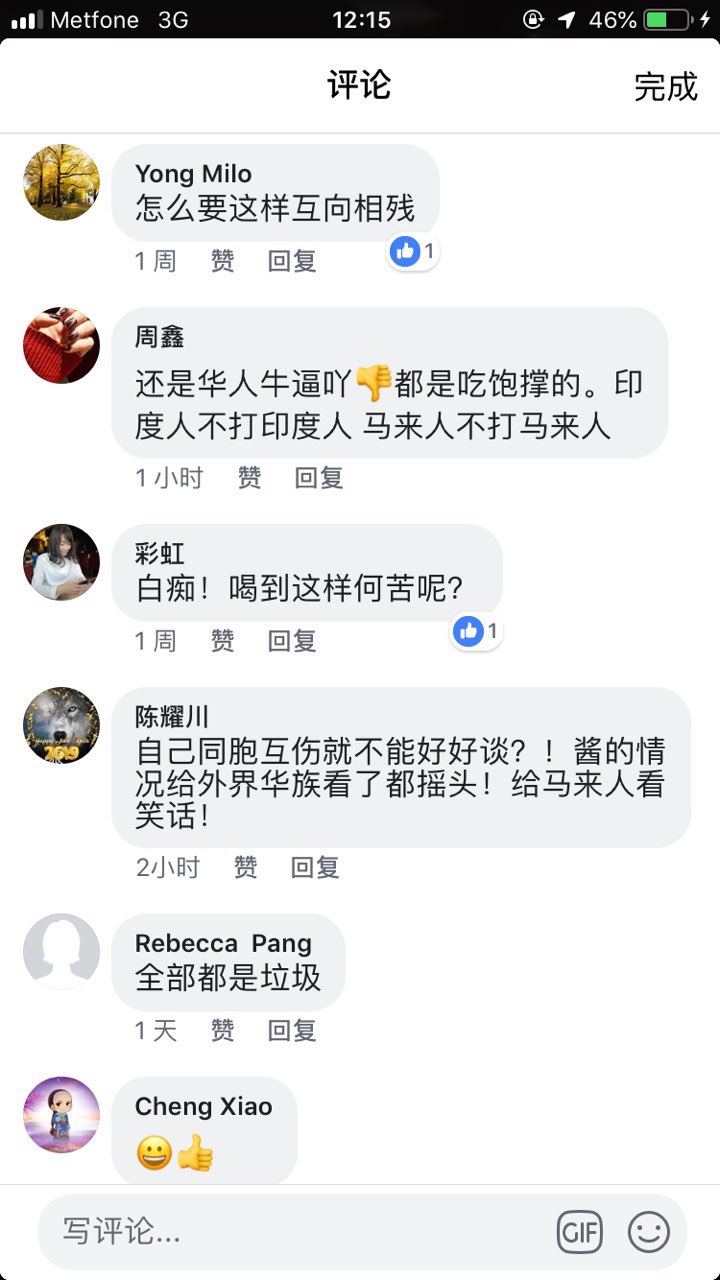This screenshot has width=720, height=1280.
Task: Tap 完成 to close comments
Action: pyautogui.click(x=665, y=87)
